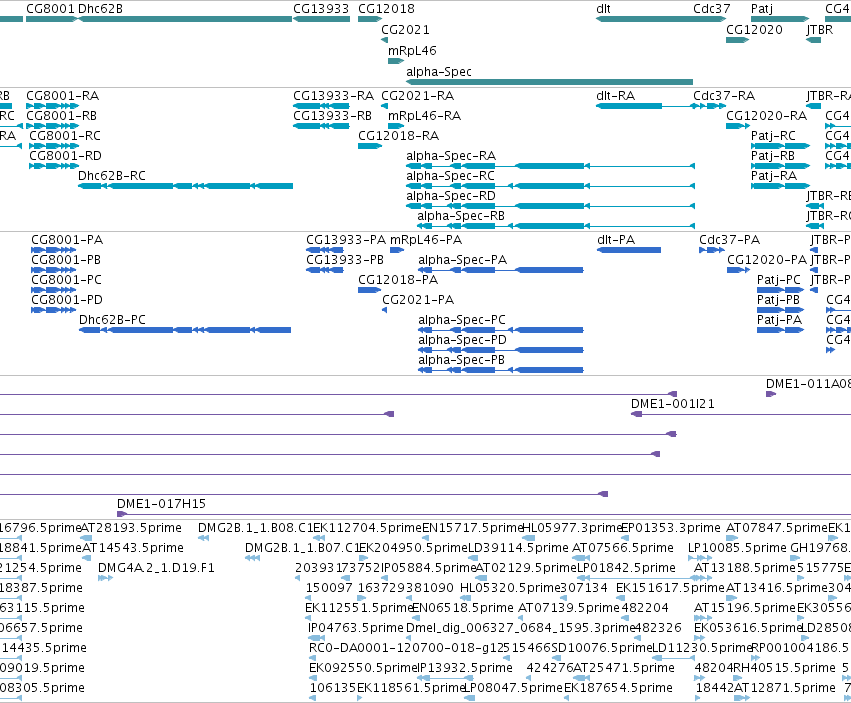The image size is (851, 703).
Task: Select EST LP10085.5prime
Action: click(737, 548)
